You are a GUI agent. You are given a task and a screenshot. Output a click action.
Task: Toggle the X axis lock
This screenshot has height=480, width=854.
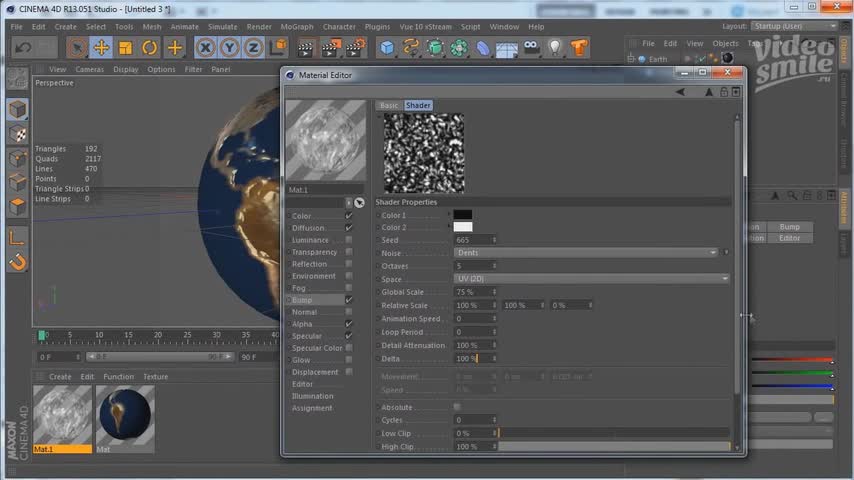206,47
